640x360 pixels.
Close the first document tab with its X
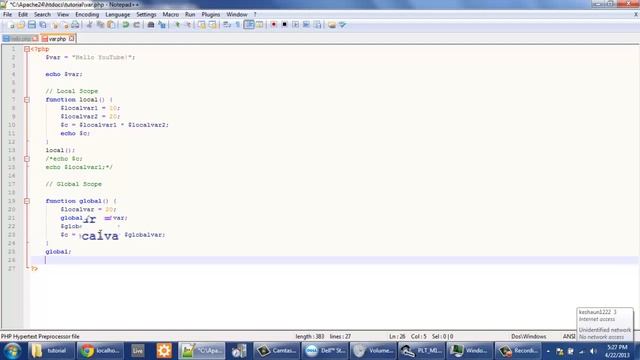pos(35,38)
